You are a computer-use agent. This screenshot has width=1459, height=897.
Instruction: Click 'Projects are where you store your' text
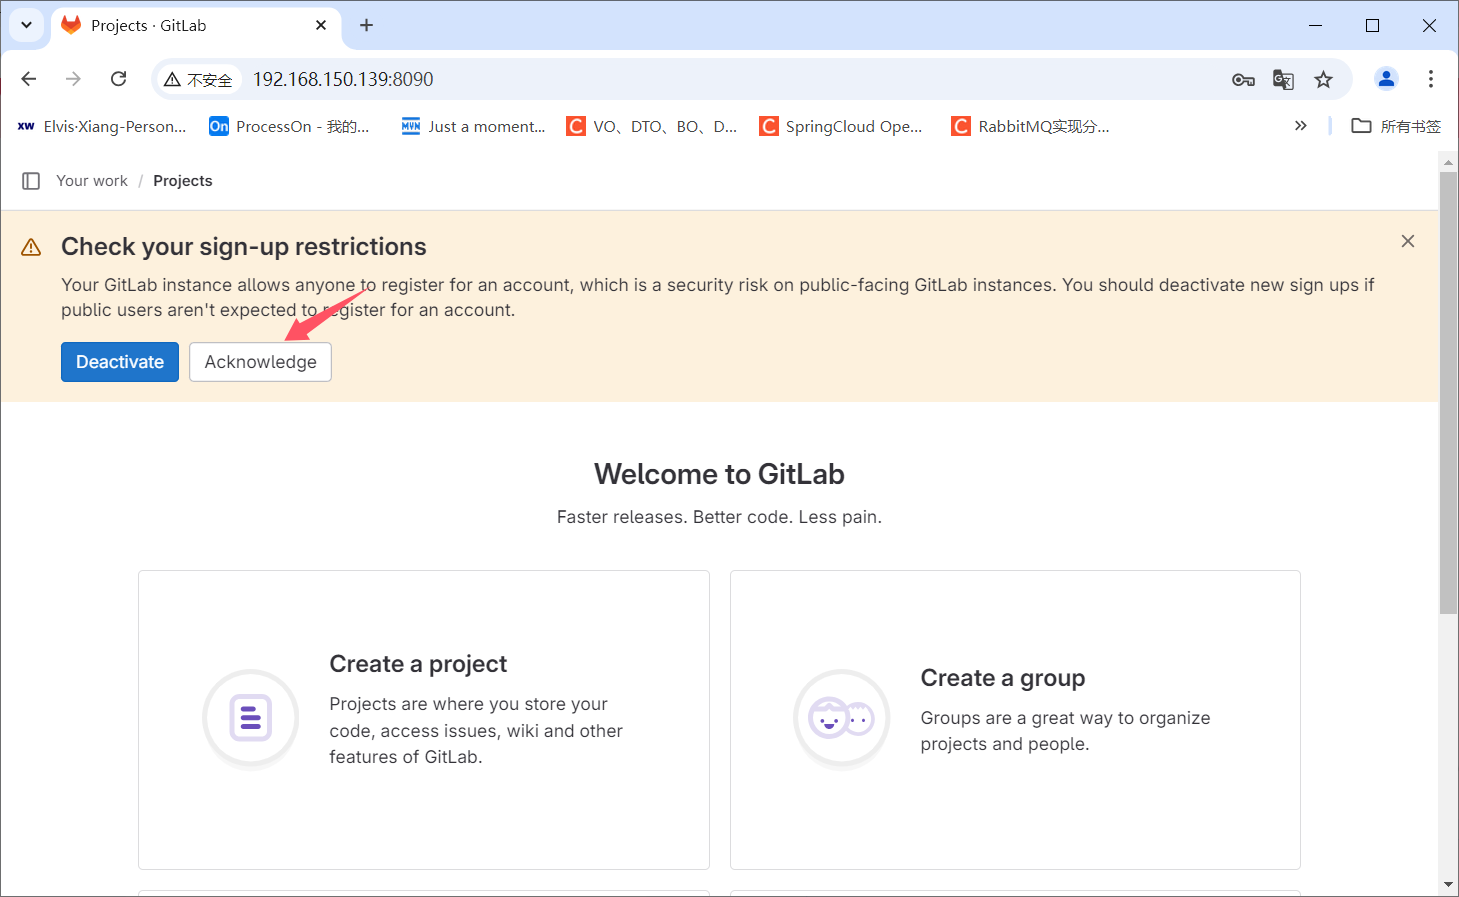pos(468,704)
